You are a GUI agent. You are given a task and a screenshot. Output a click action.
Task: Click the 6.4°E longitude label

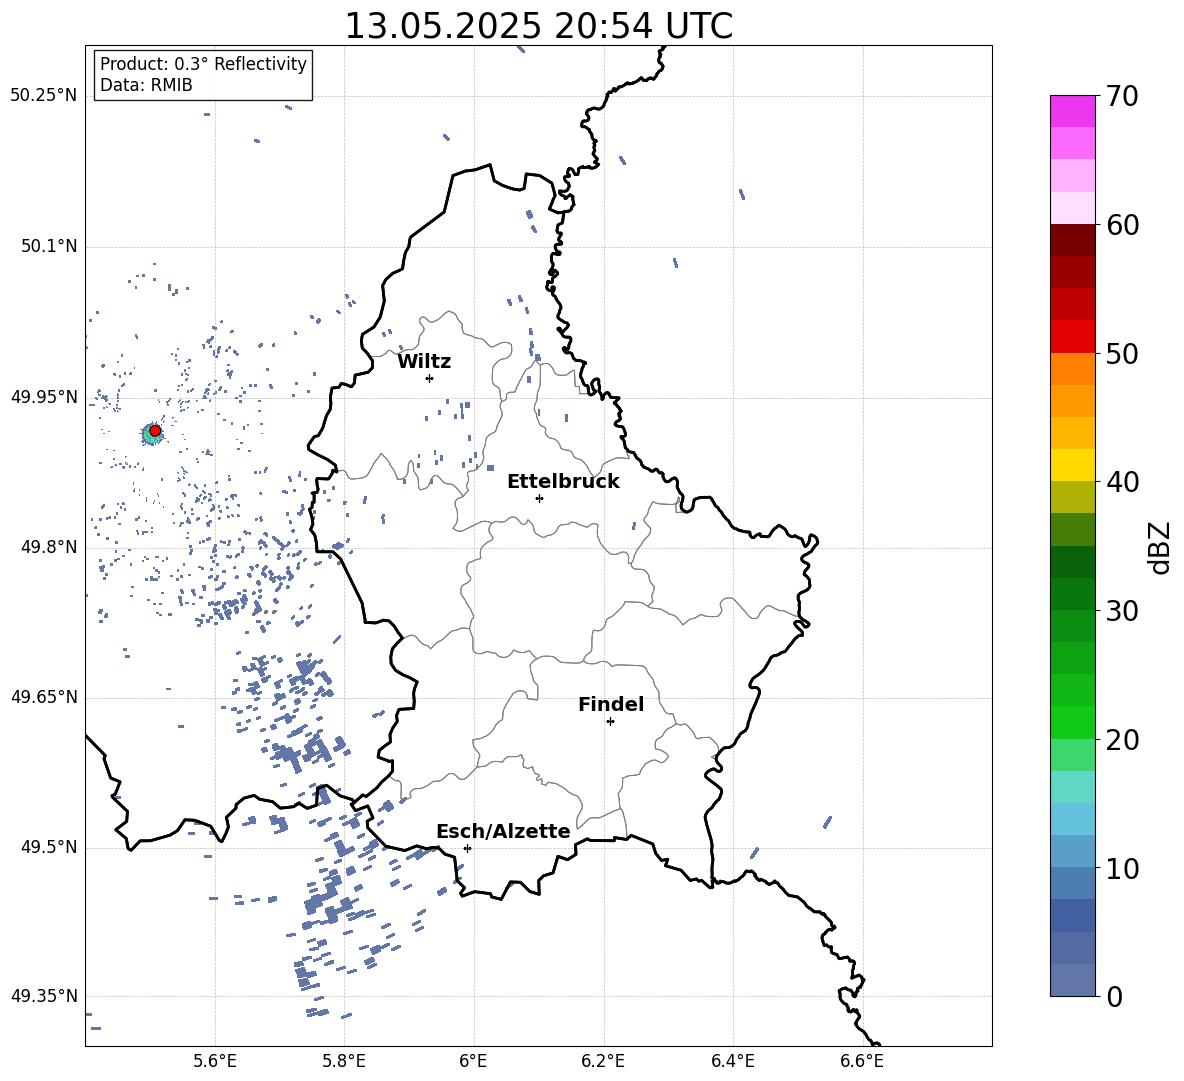click(x=733, y=1061)
